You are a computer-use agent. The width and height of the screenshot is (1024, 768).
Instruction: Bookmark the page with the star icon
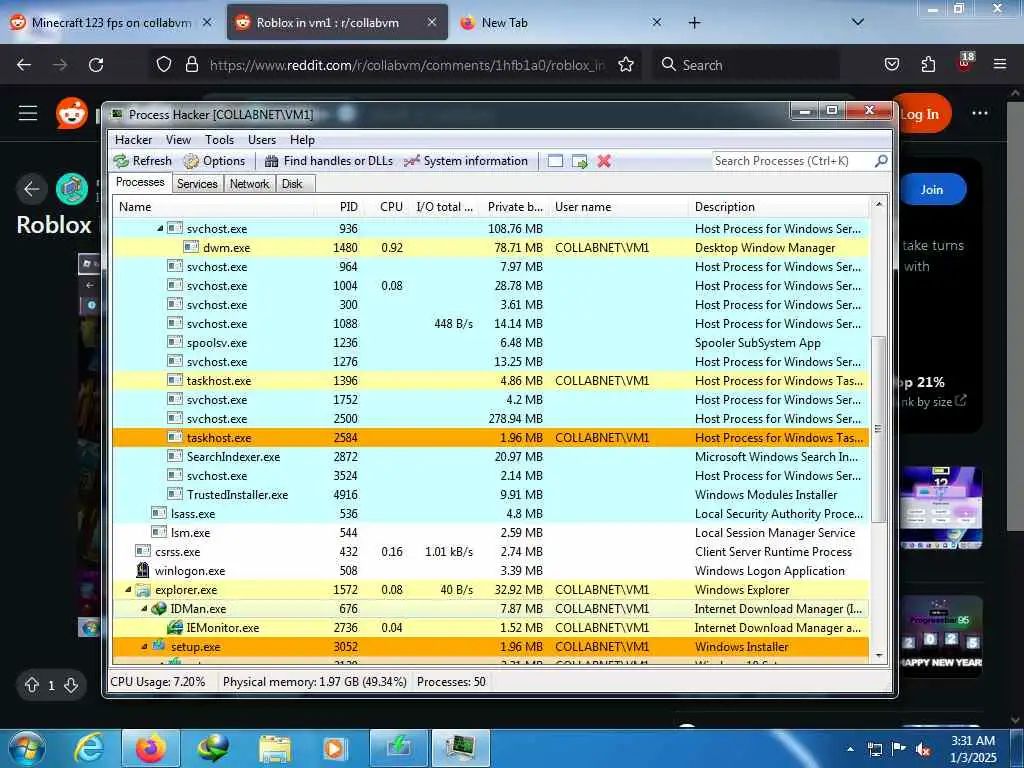pos(626,65)
